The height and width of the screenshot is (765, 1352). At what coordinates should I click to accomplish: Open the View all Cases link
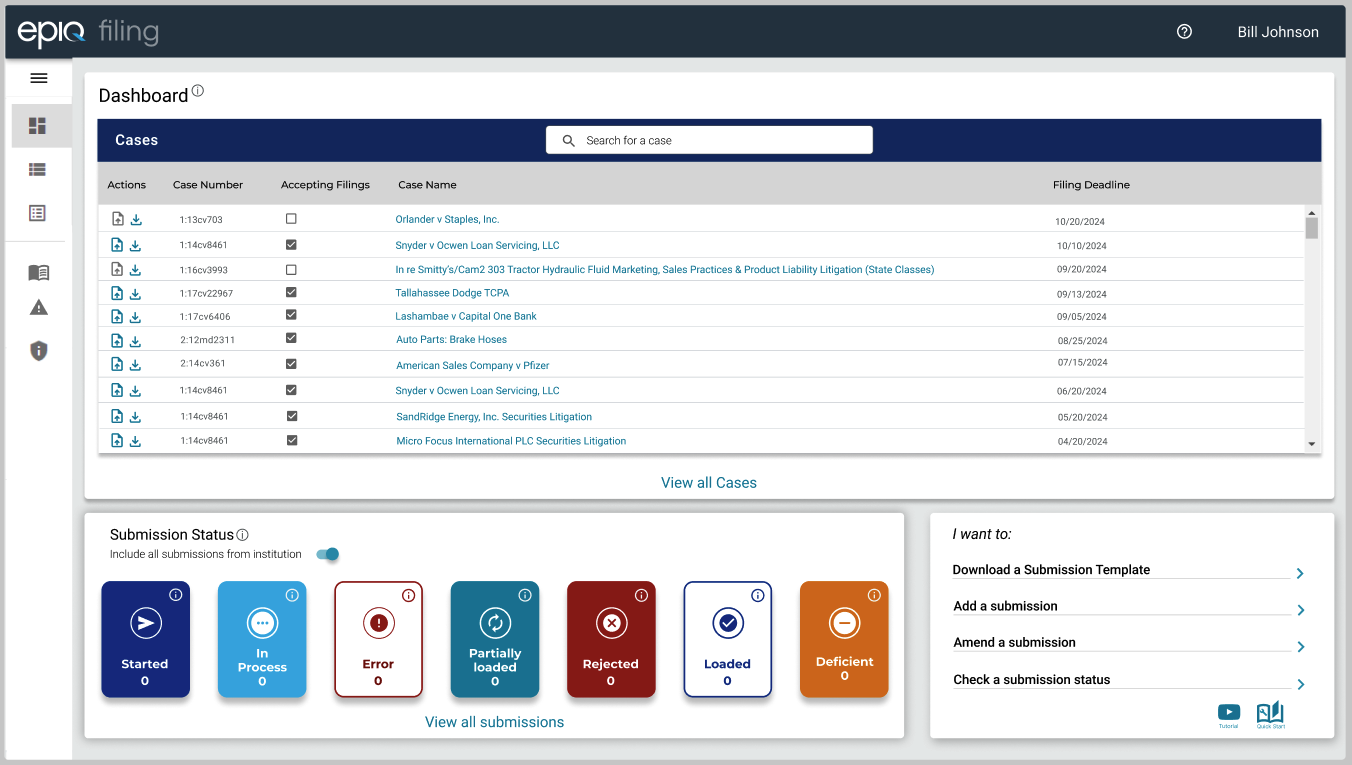709,482
